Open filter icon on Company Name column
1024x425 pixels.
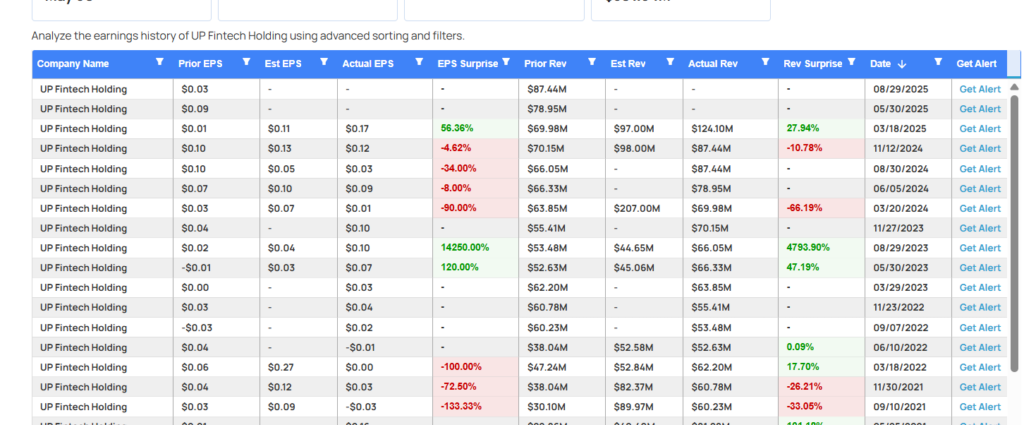click(159, 62)
